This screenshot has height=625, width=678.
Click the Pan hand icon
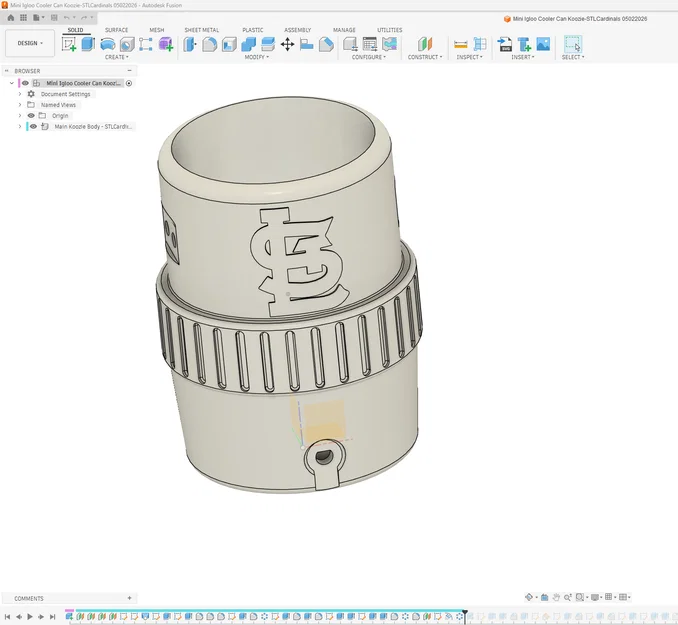[556, 597]
